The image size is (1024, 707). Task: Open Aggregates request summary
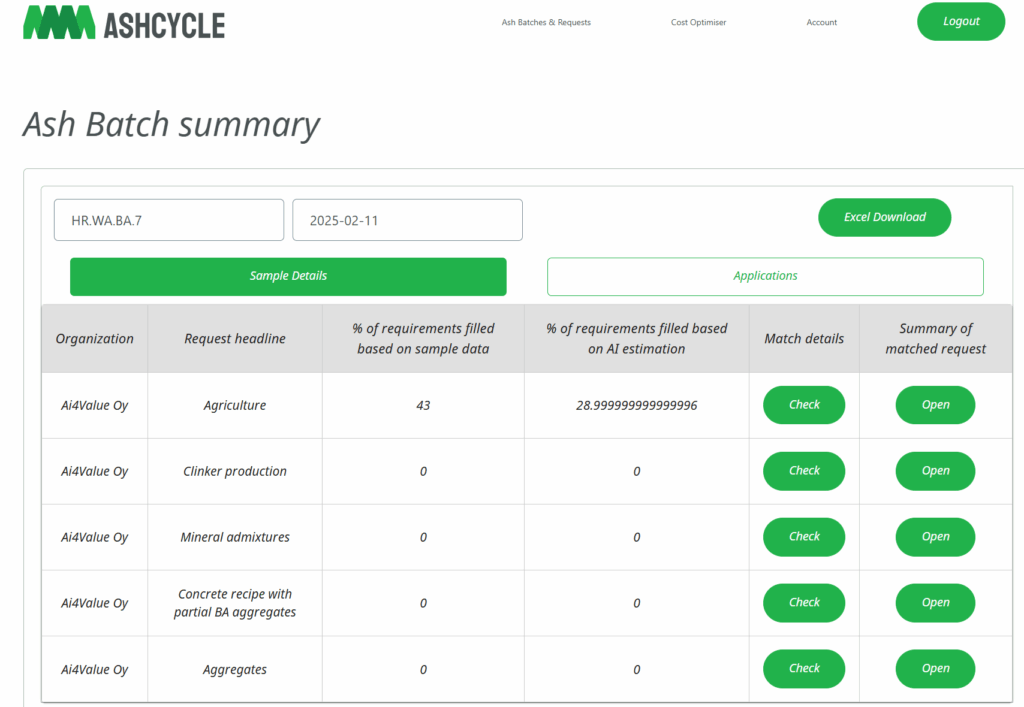click(x=935, y=669)
